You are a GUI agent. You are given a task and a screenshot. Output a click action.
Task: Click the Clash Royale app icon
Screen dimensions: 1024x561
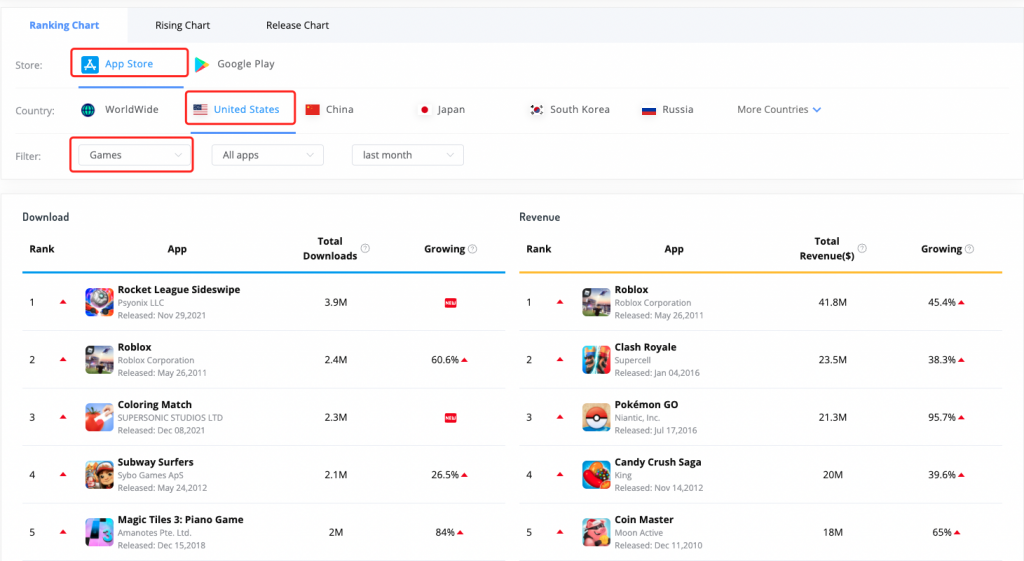click(596, 360)
